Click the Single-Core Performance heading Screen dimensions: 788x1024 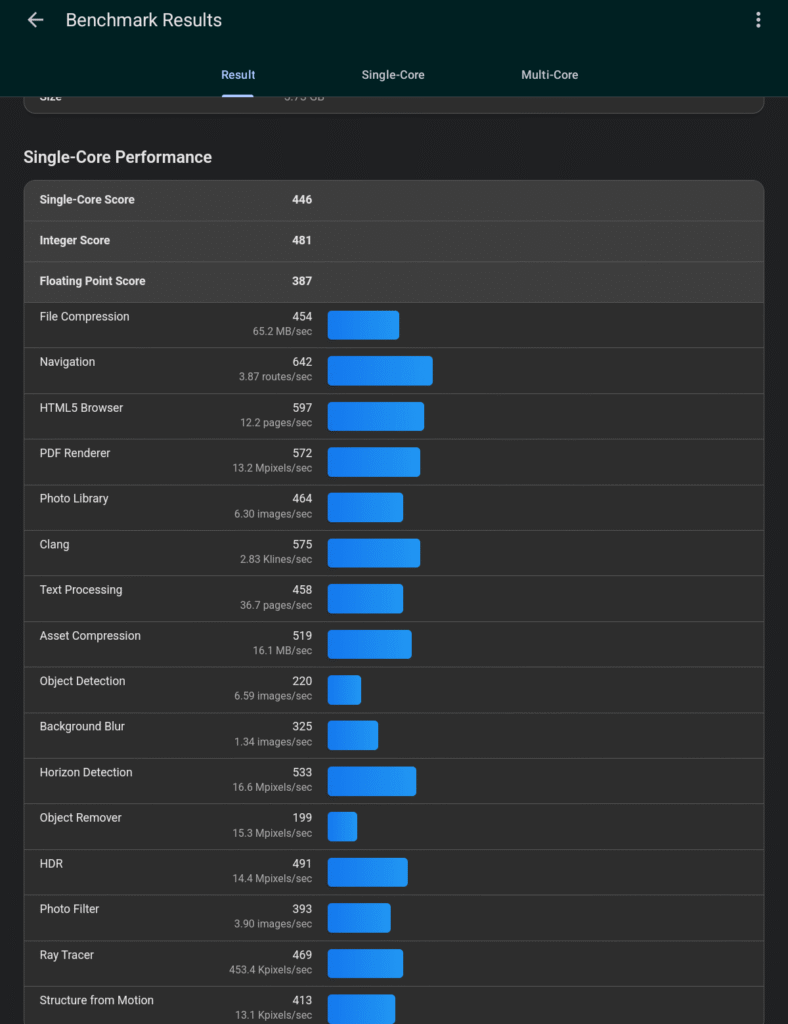point(118,157)
